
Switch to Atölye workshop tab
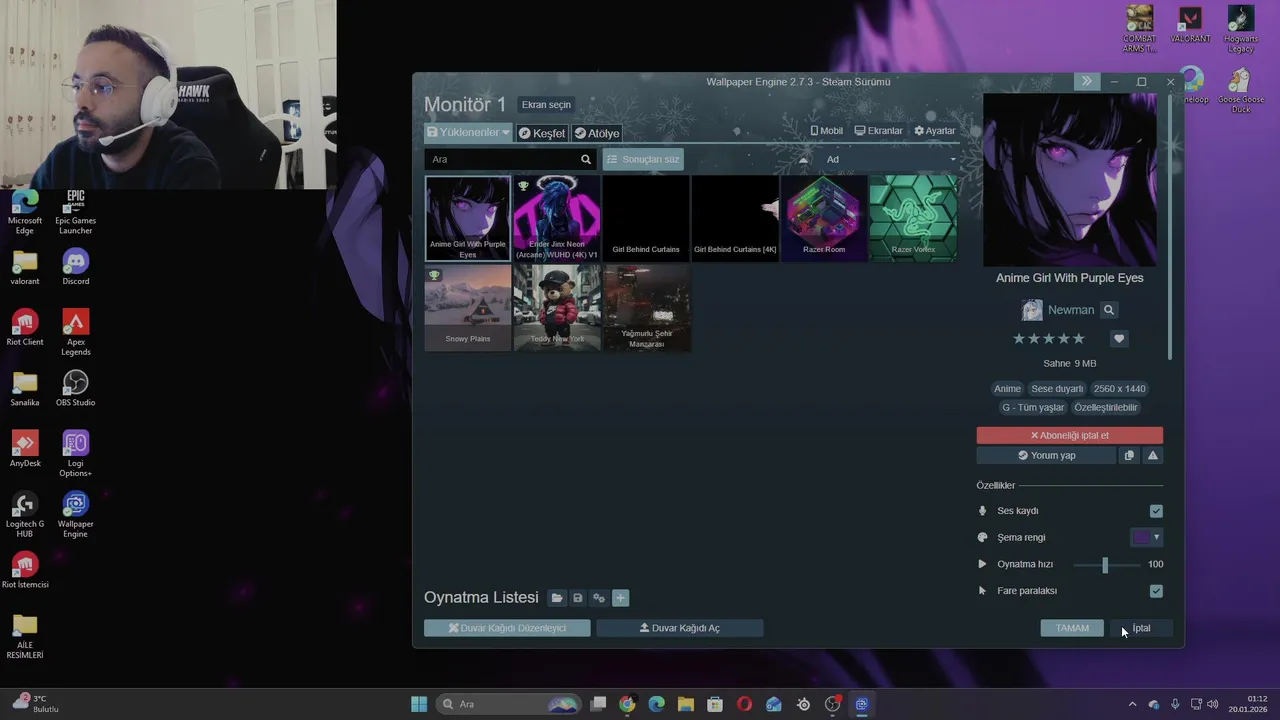click(x=597, y=133)
